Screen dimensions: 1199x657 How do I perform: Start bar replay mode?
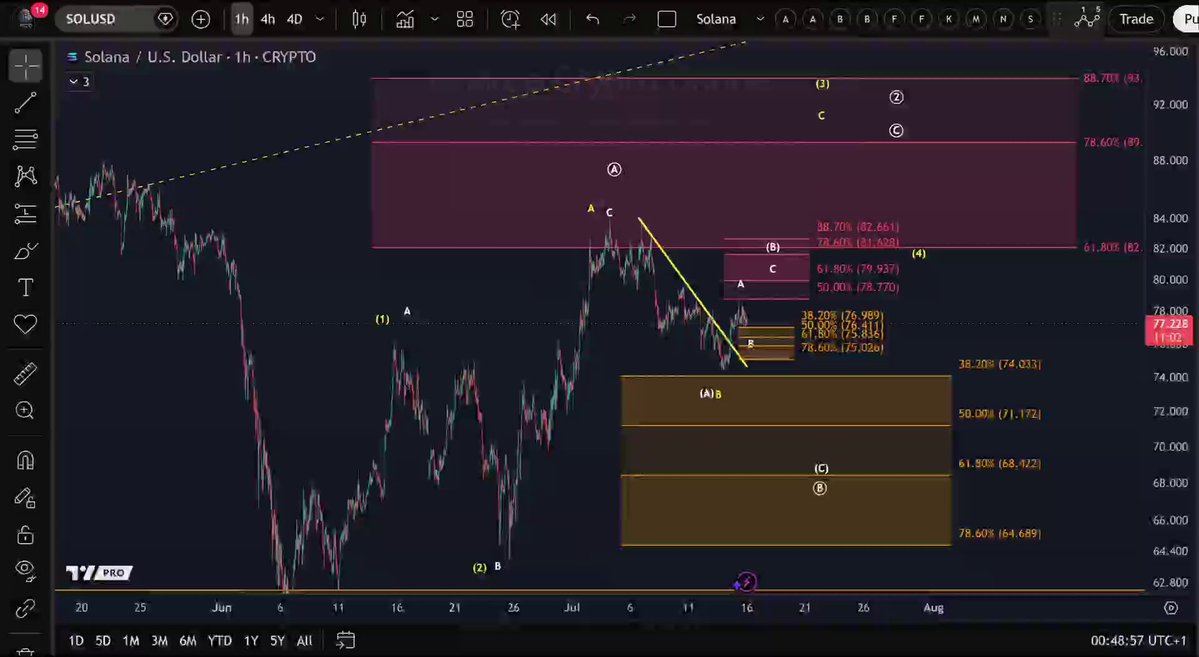click(x=548, y=19)
